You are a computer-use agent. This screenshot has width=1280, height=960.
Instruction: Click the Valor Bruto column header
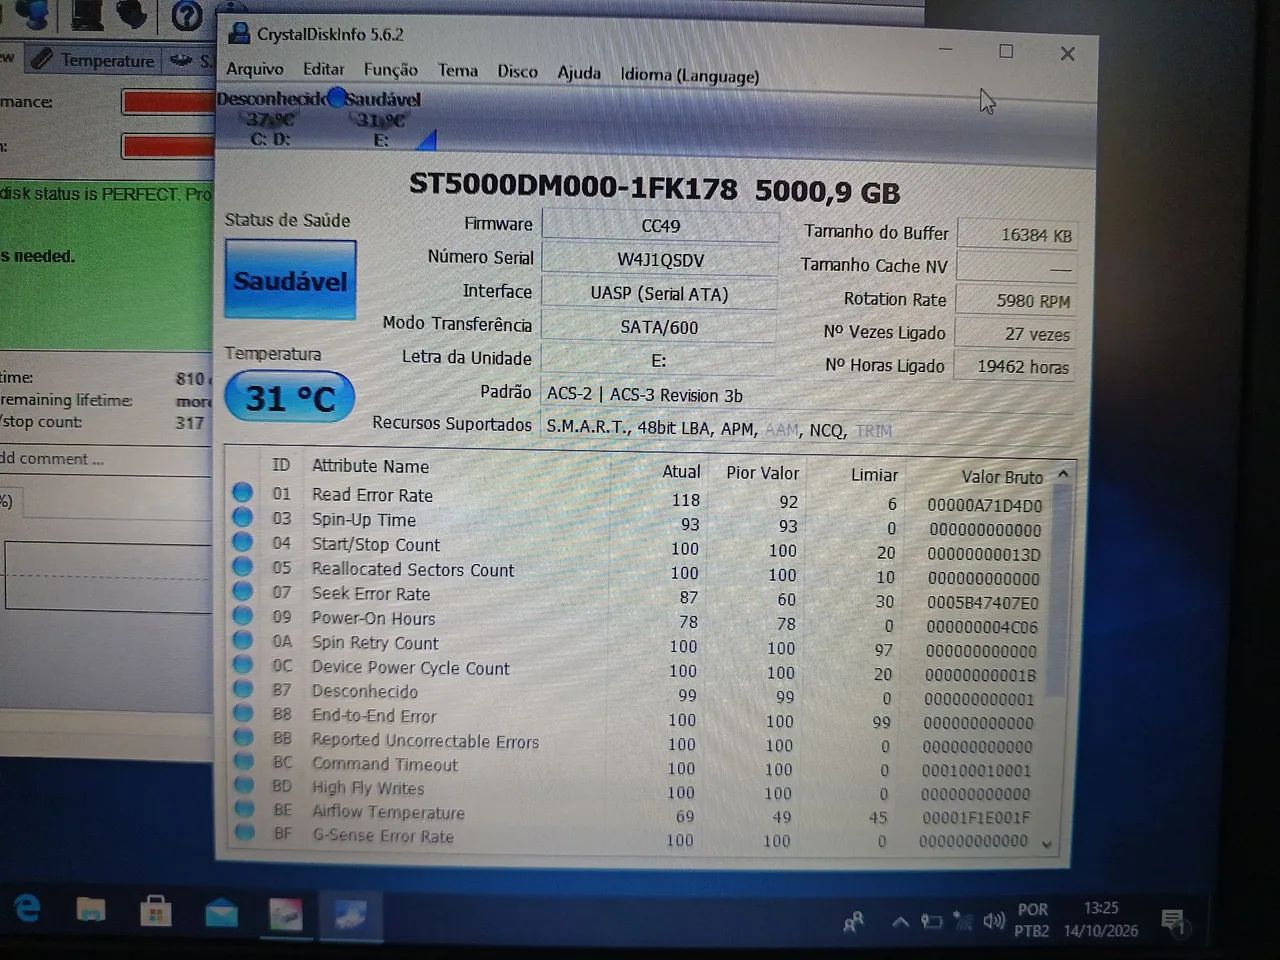pyautogui.click(x=1002, y=477)
